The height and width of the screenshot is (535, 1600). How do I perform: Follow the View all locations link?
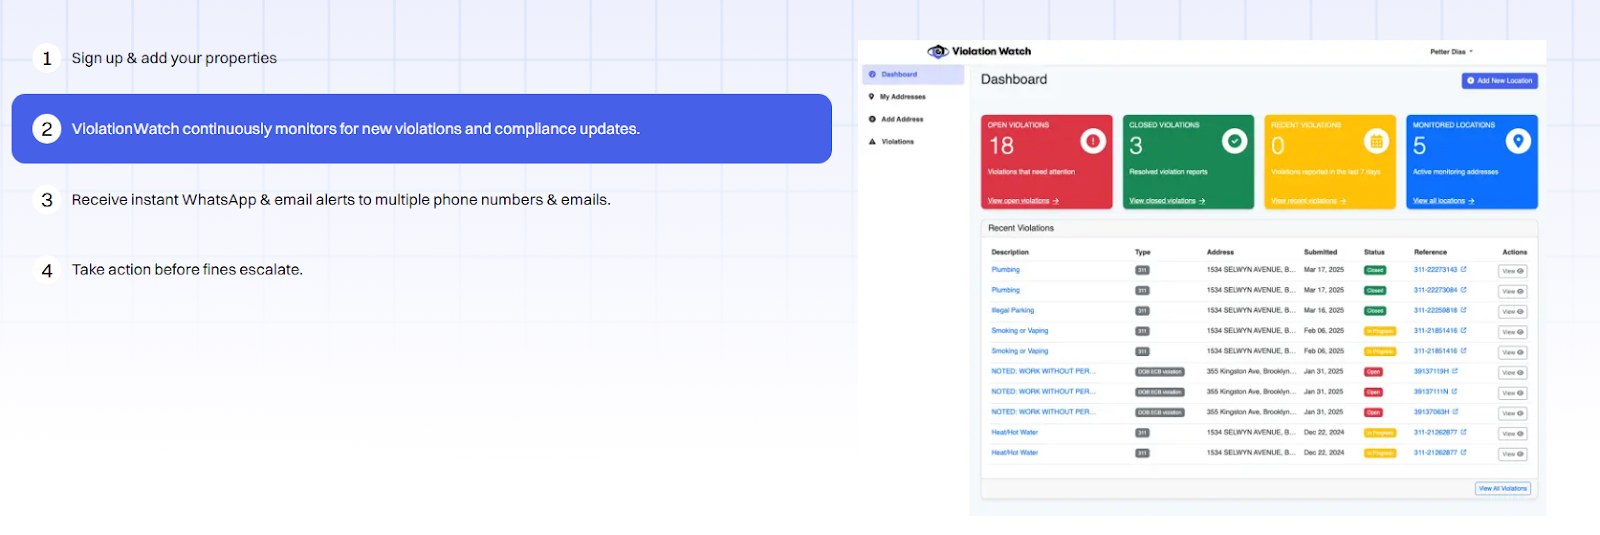point(1443,201)
